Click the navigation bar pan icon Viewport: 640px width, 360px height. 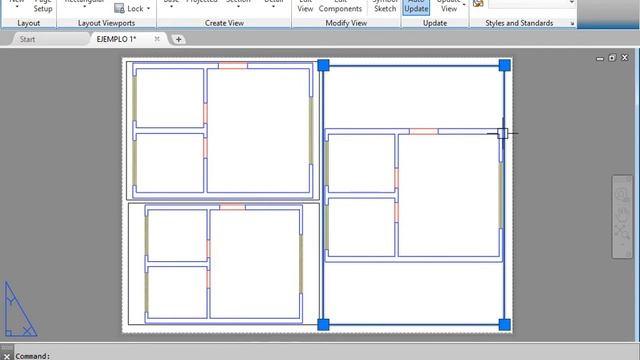(x=622, y=213)
